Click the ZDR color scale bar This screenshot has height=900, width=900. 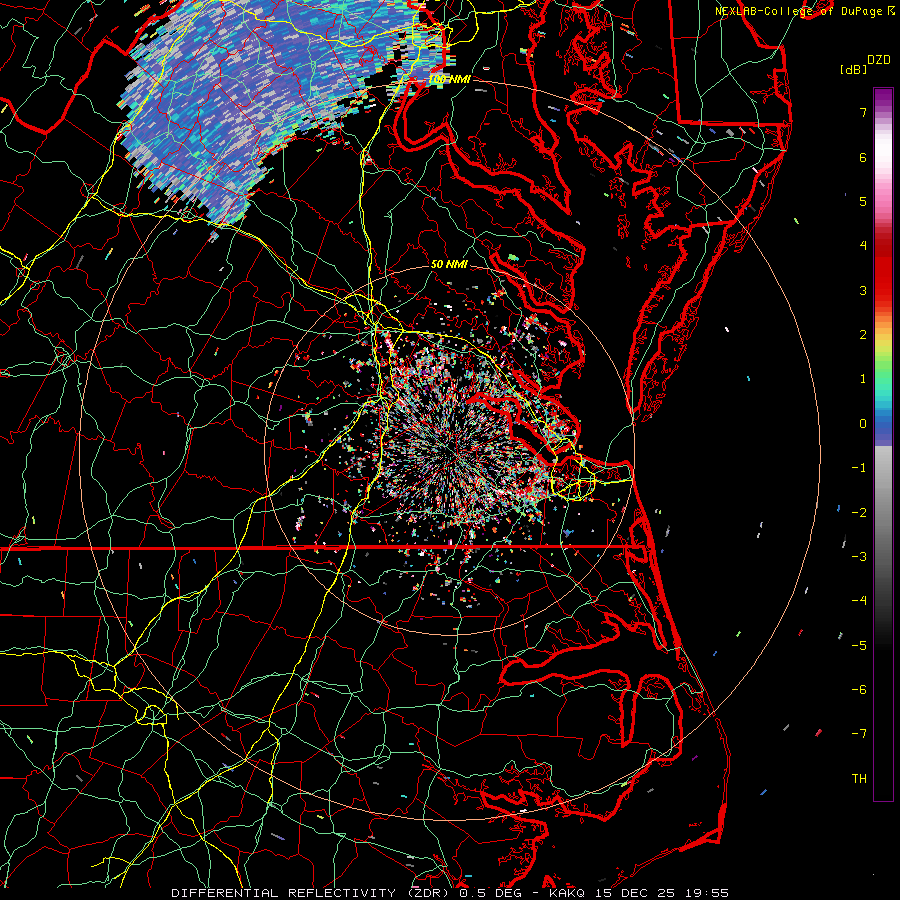[x=883, y=444]
